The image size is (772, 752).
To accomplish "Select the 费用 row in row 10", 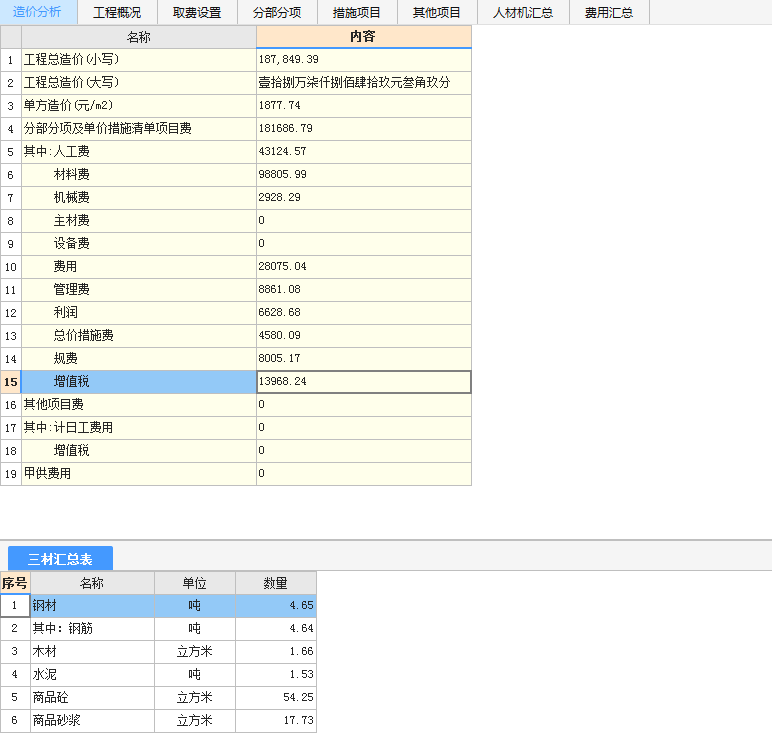I will [138, 266].
